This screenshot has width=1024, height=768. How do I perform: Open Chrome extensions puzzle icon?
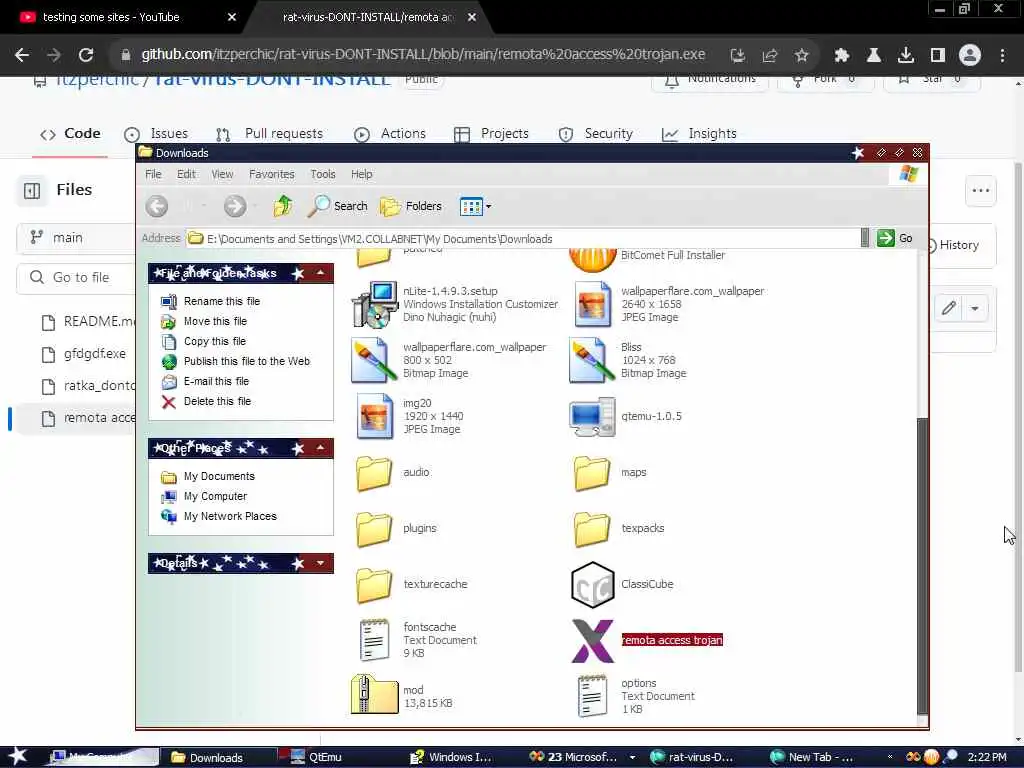pos(841,55)
